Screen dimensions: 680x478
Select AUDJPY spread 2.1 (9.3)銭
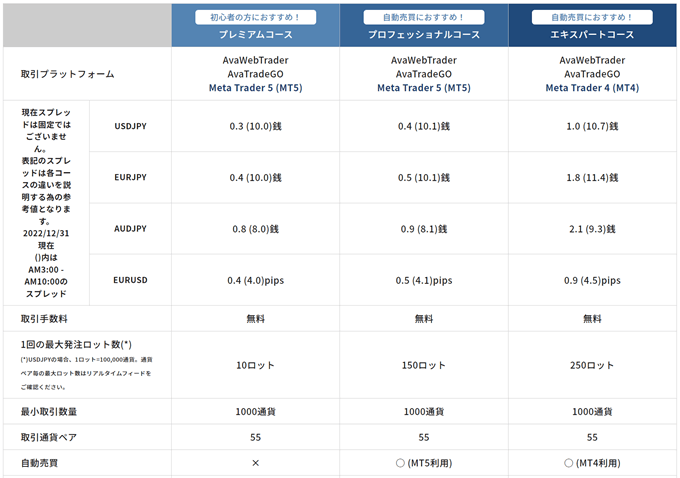point(592,229)
